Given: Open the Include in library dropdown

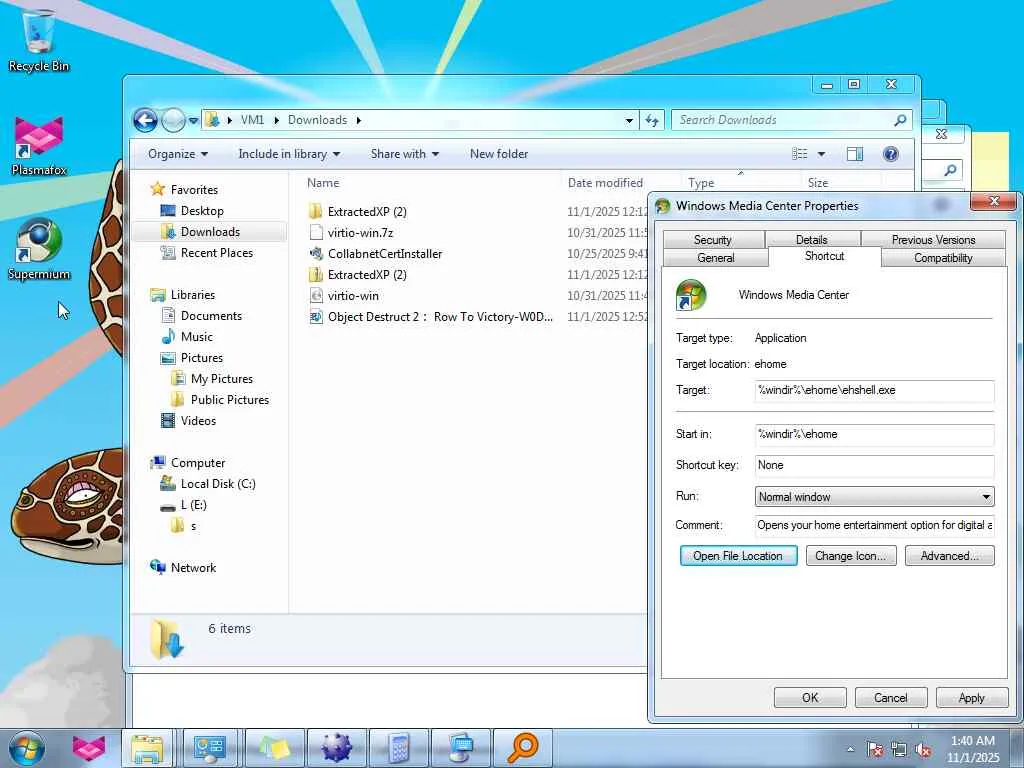Looking at the screenshot, I should (x=289, y=153).
